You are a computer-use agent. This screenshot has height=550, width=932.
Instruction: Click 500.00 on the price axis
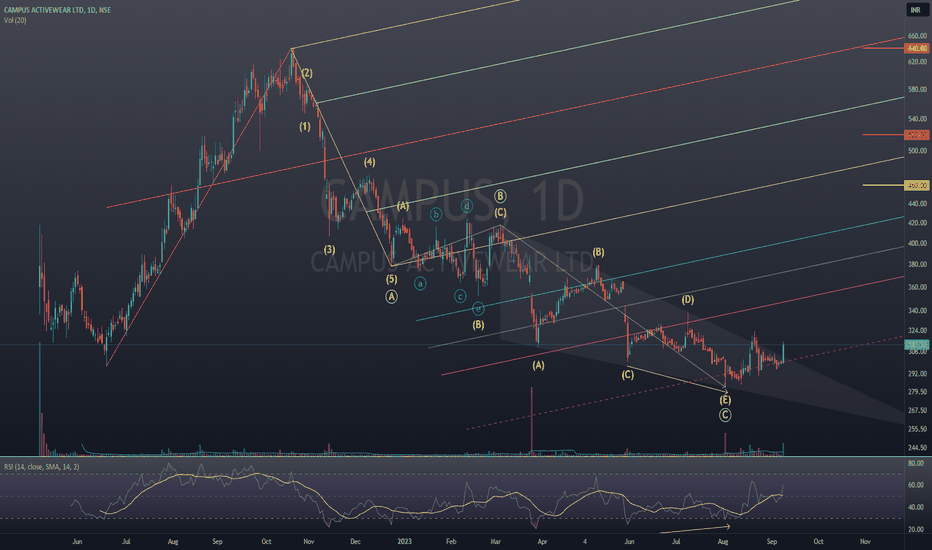tap(917, 151)
